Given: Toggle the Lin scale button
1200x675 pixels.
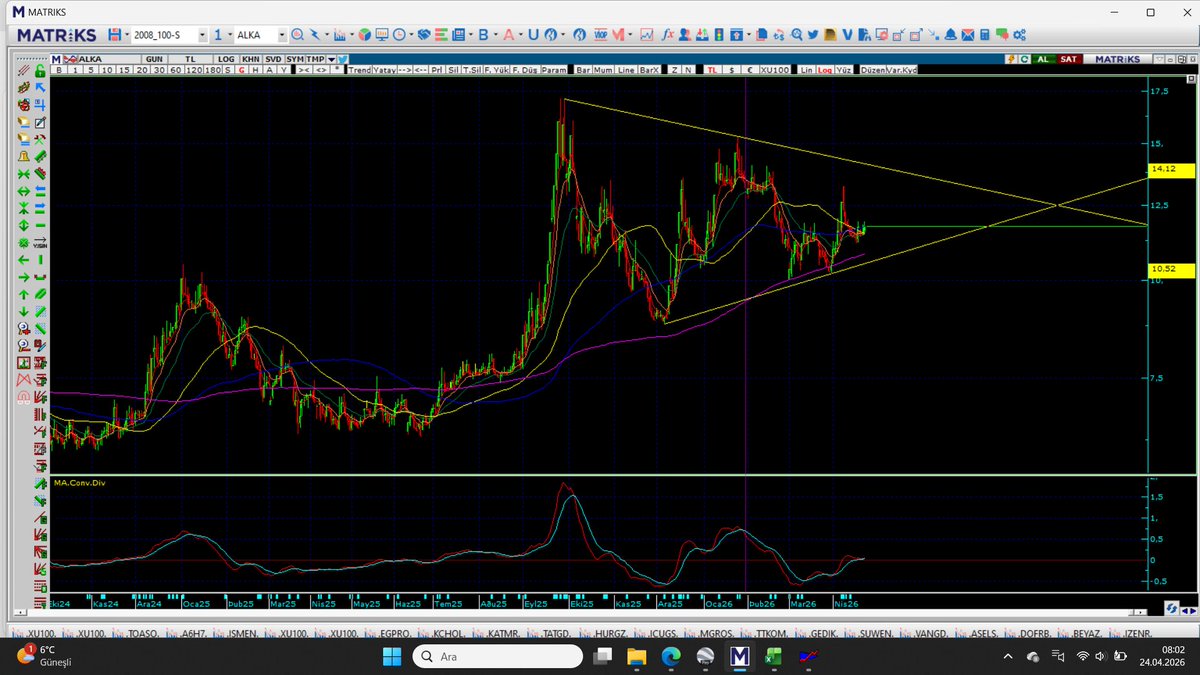Looking at the screenshot, I should (x=806, y=70).
